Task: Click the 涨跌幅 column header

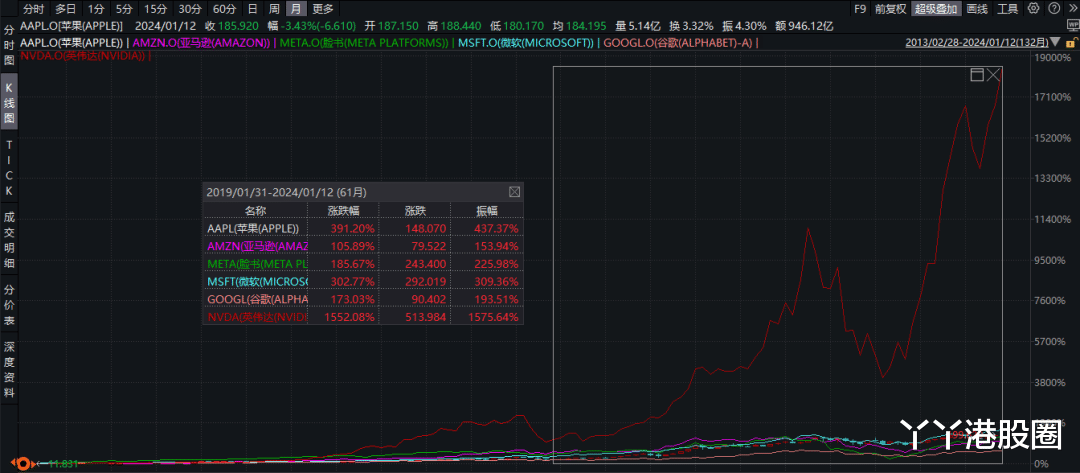Action: tap(344, 211)
